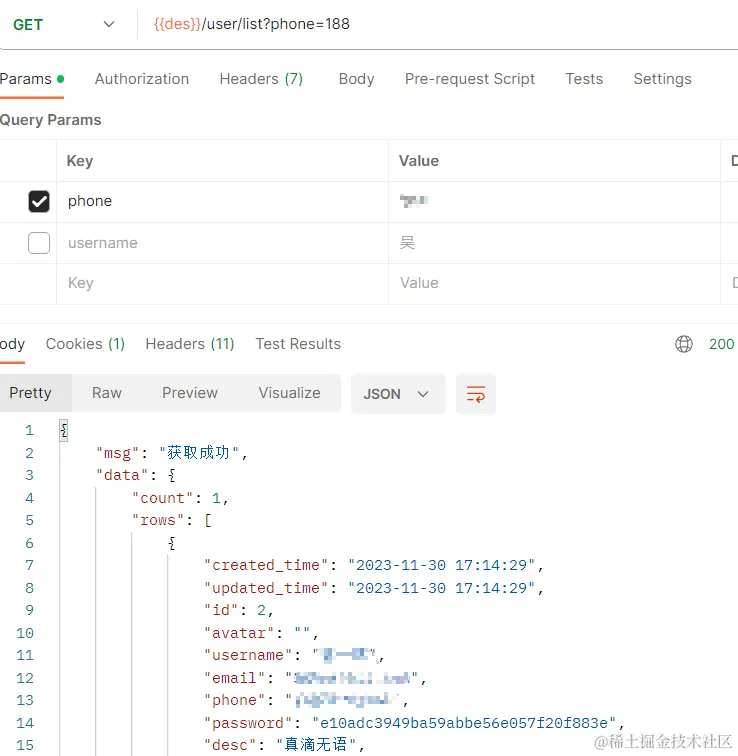
Task: Switch to the Params tab
Action: pyautogui.click(x=32, y=79)
